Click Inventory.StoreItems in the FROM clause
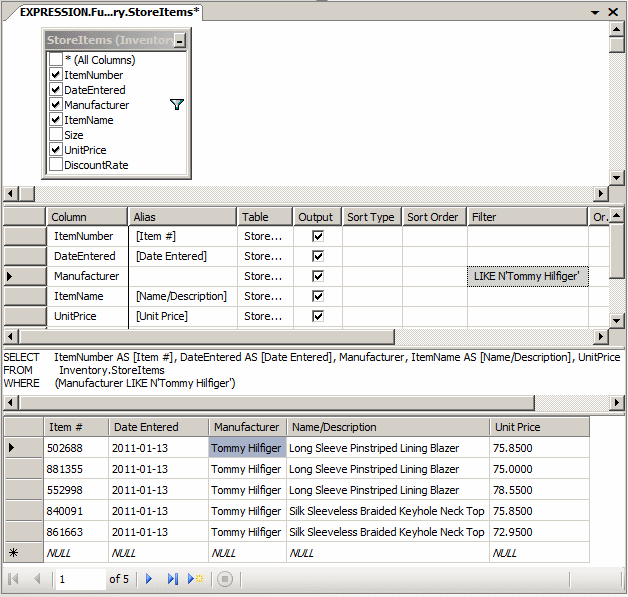The image size is (628, 597). click(x=112, y=370)
